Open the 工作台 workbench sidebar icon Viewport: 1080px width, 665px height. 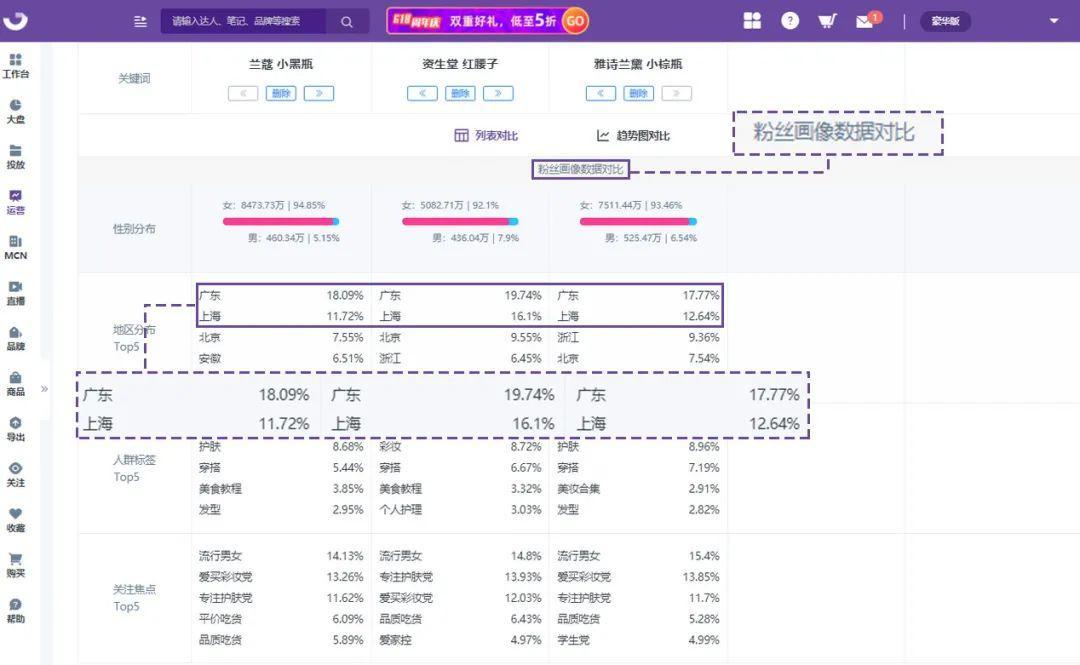[17, 65]
